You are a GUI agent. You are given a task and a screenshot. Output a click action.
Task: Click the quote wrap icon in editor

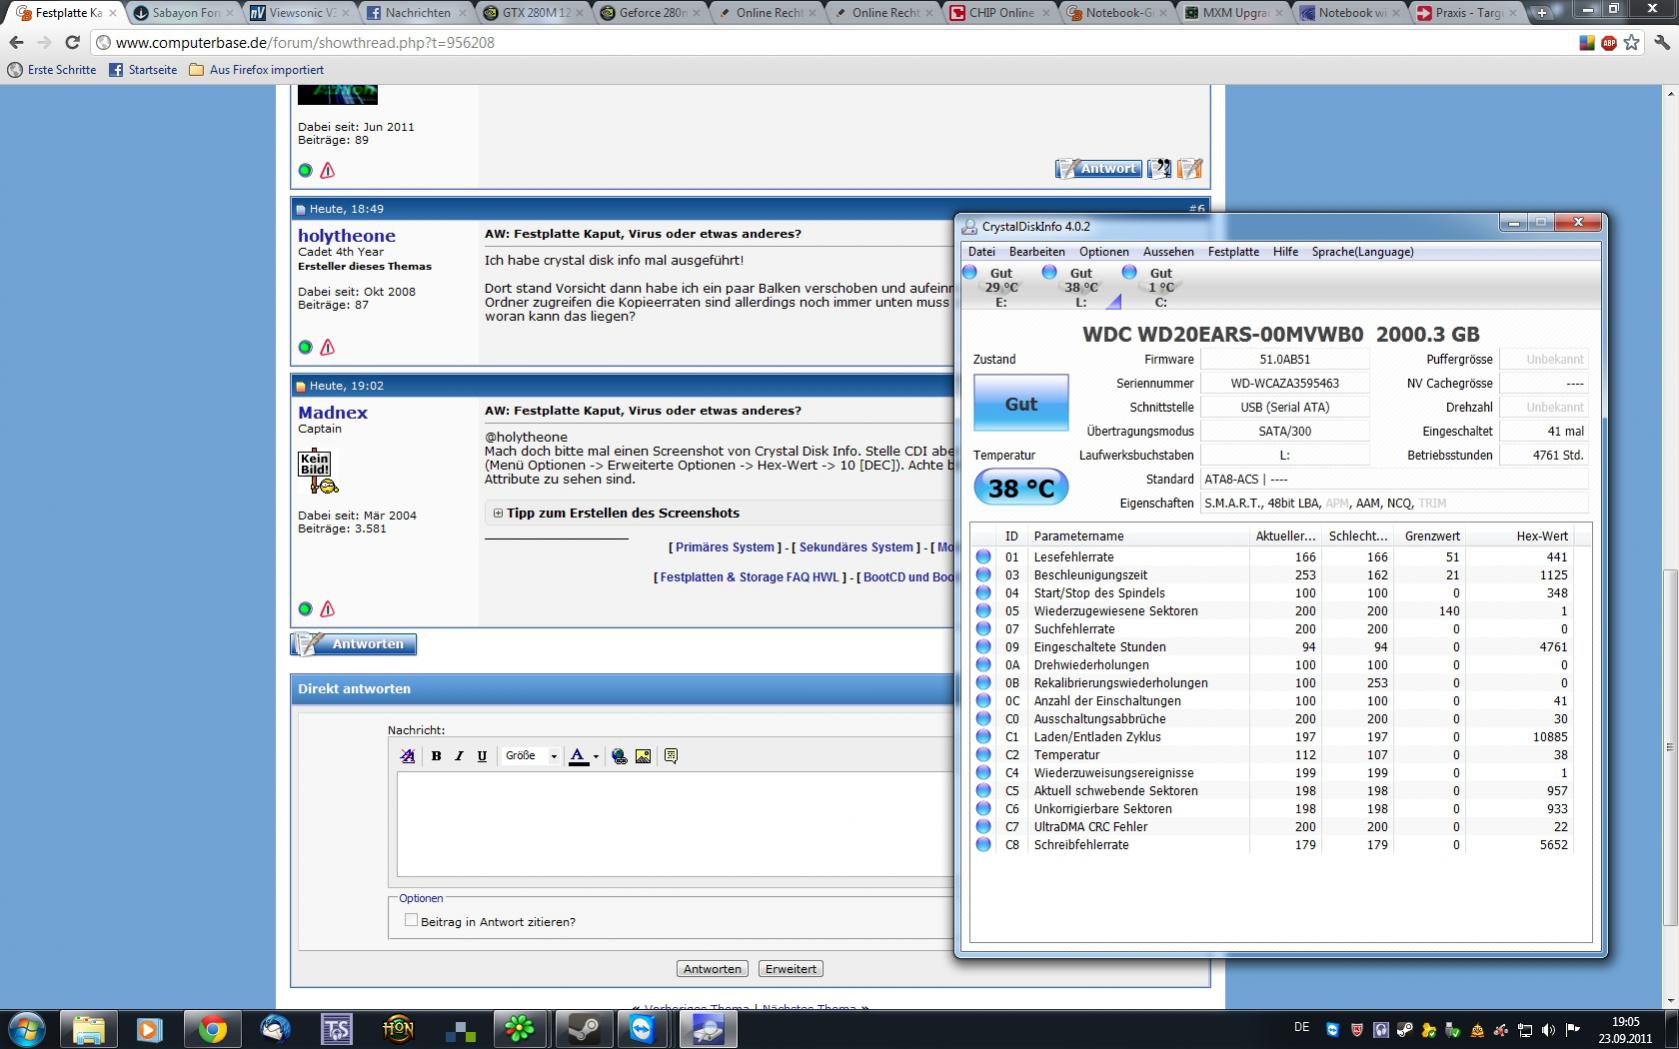tap(671, 756)
